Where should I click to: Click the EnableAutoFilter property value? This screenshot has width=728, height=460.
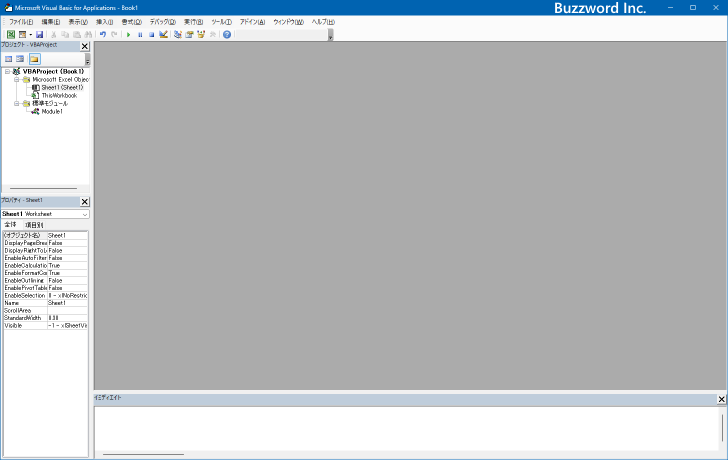[x=67, y=258]
